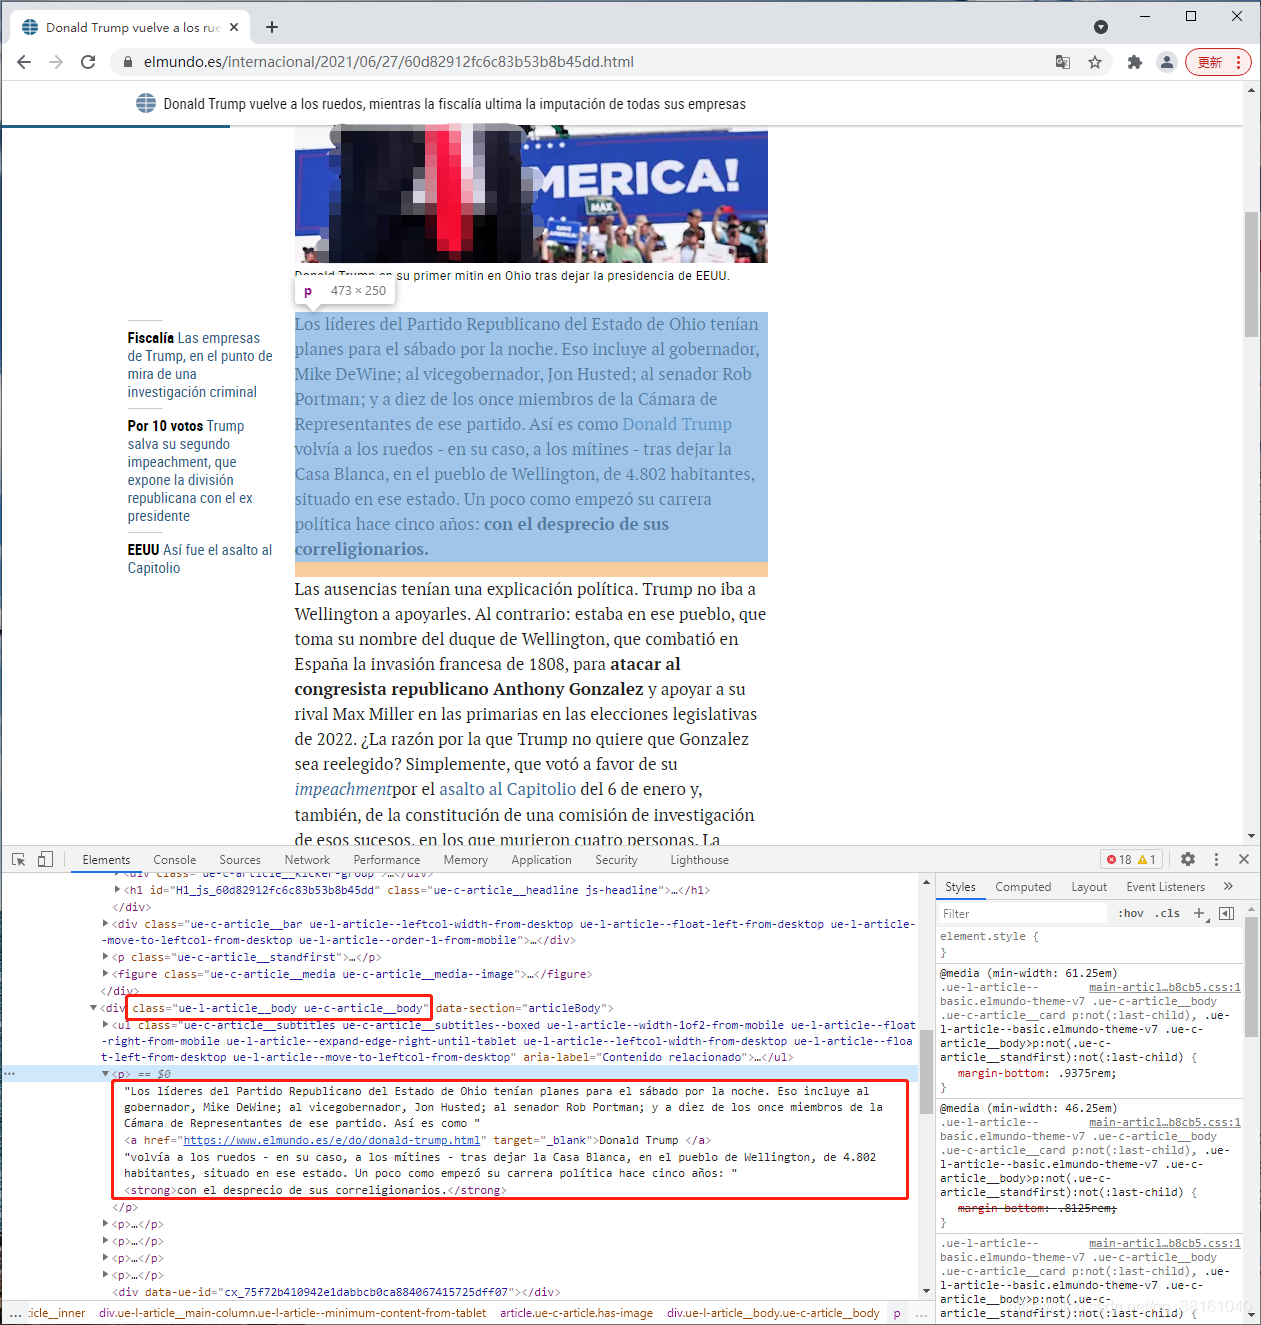The width and height of the screenshot is (1261, 1325).
Task: Expand the first collapsed p node below
Action: click(106, 1224)
